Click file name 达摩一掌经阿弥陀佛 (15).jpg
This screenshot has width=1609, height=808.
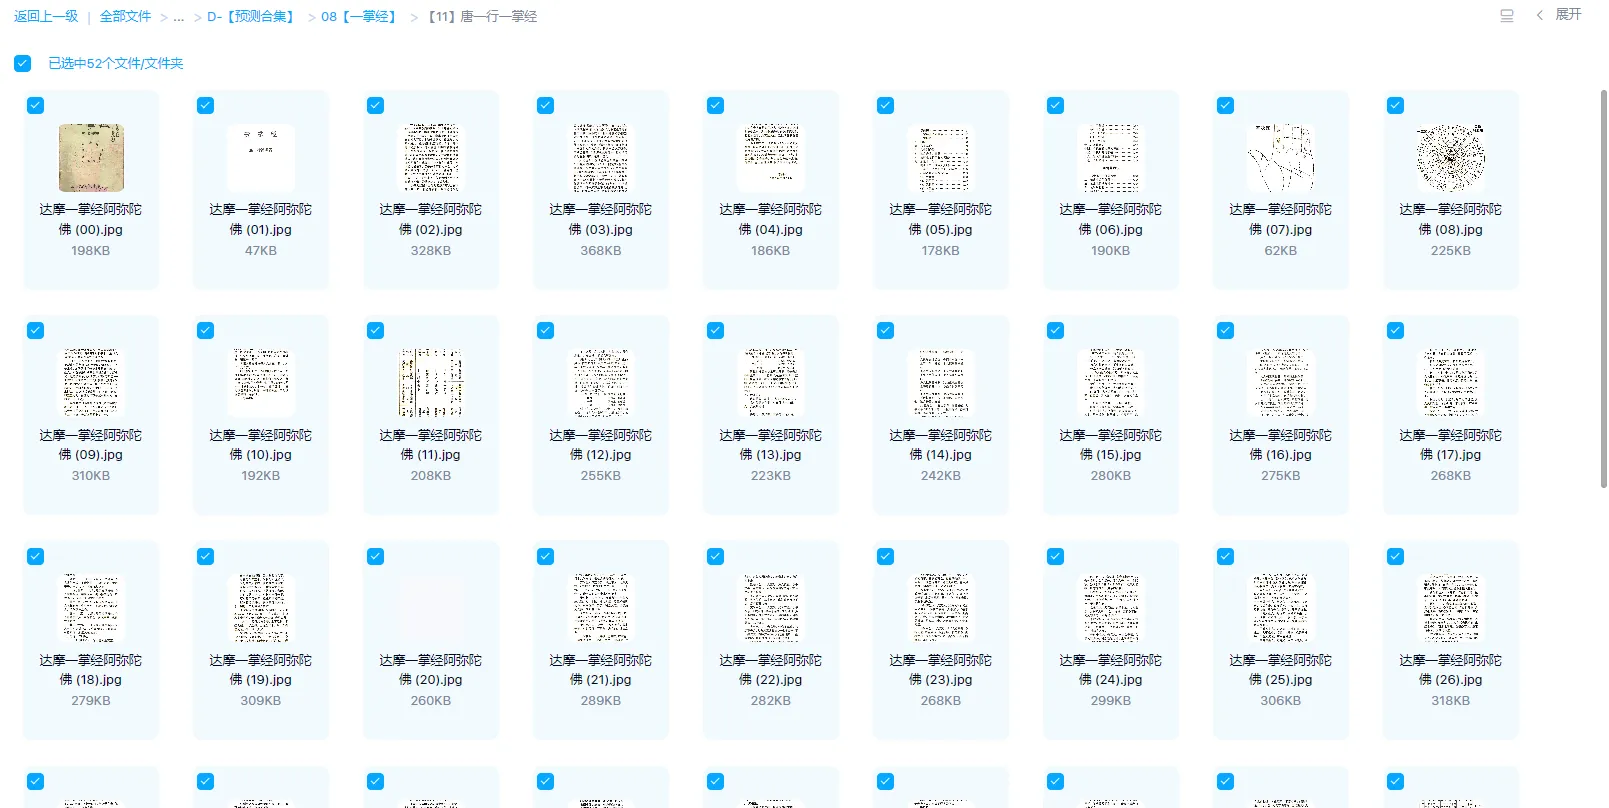tap(1111, 445)
